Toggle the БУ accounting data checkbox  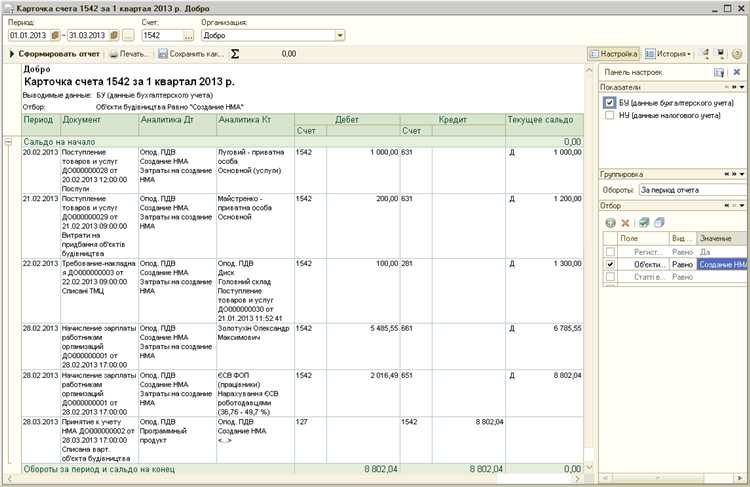[x=610, y=103]
